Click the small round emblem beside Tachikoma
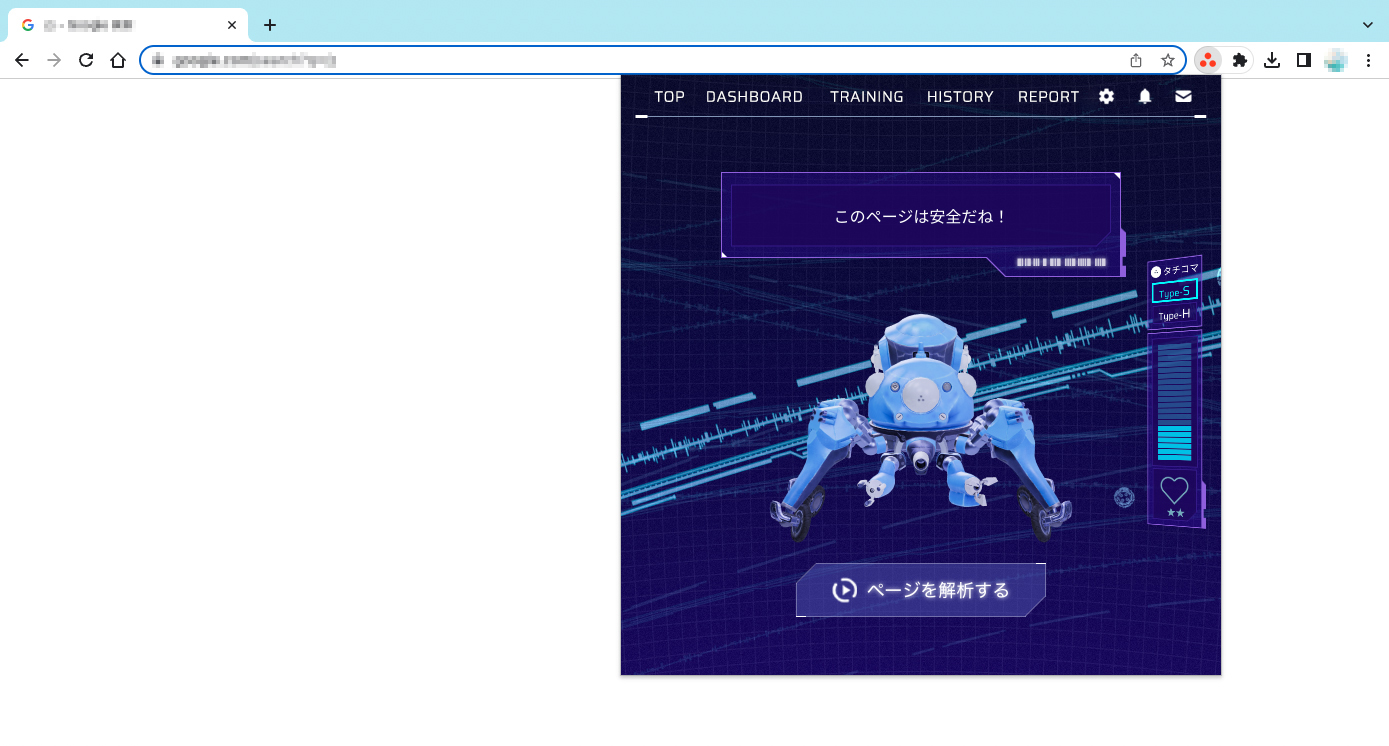 tap(1124, 497)
